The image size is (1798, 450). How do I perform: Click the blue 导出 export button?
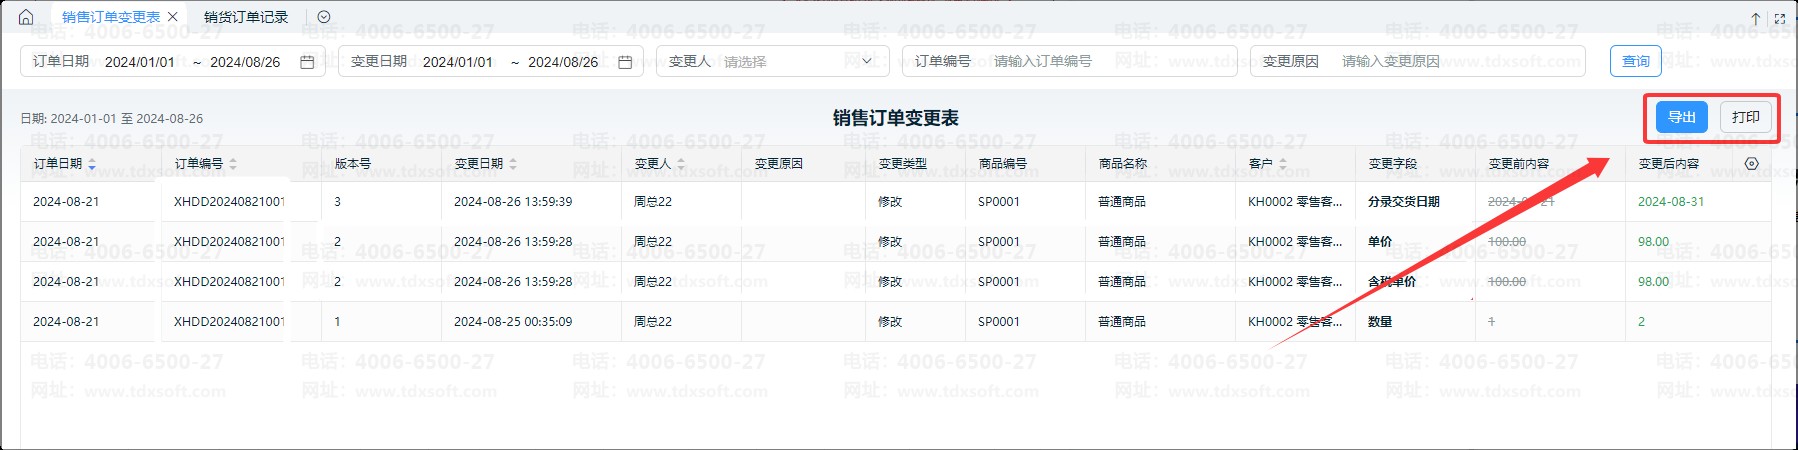coord(1681,117)
